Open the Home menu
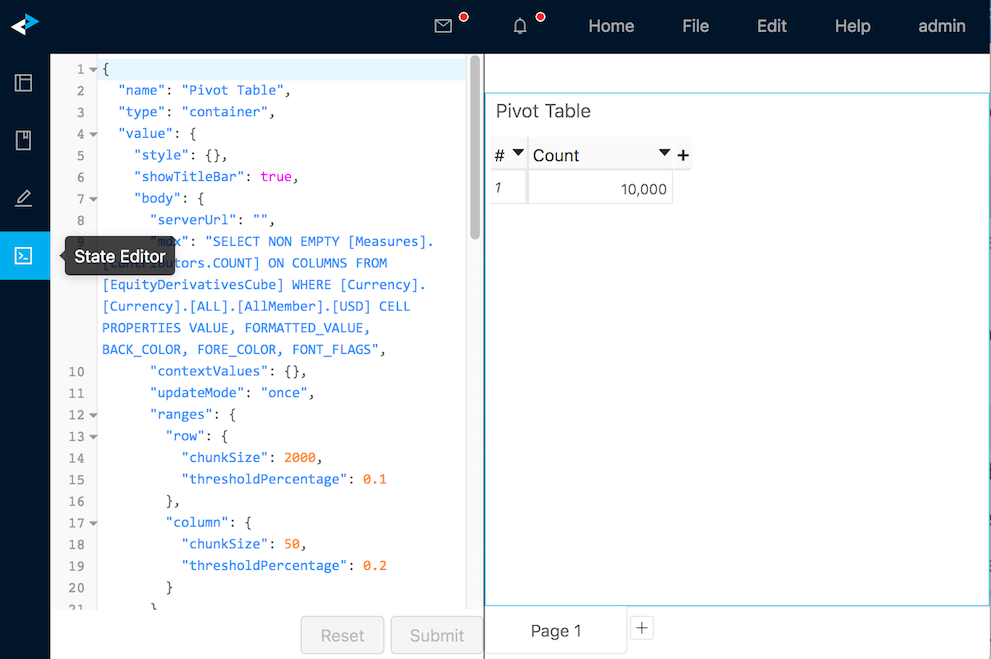Image resolution: width=991 pixels, height=659 pixels. 611,26
